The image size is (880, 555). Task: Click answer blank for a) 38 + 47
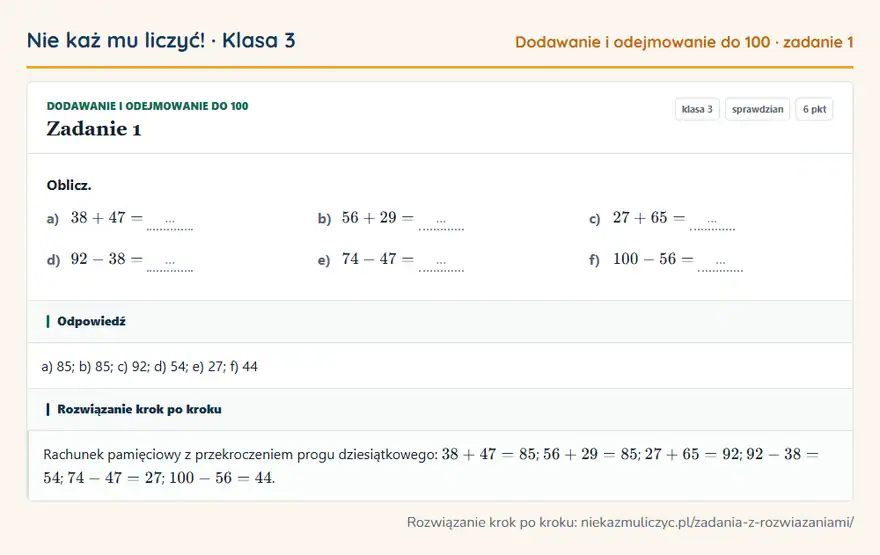(x=170, y=223)
